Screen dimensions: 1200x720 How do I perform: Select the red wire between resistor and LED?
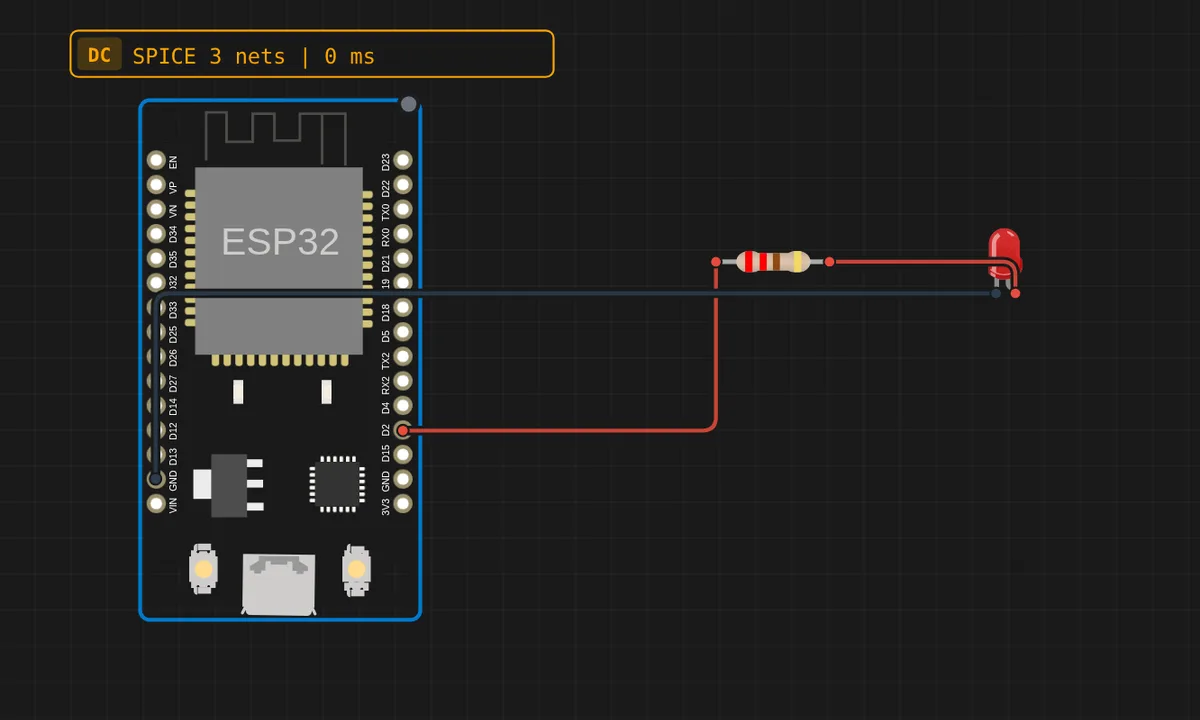920,262
